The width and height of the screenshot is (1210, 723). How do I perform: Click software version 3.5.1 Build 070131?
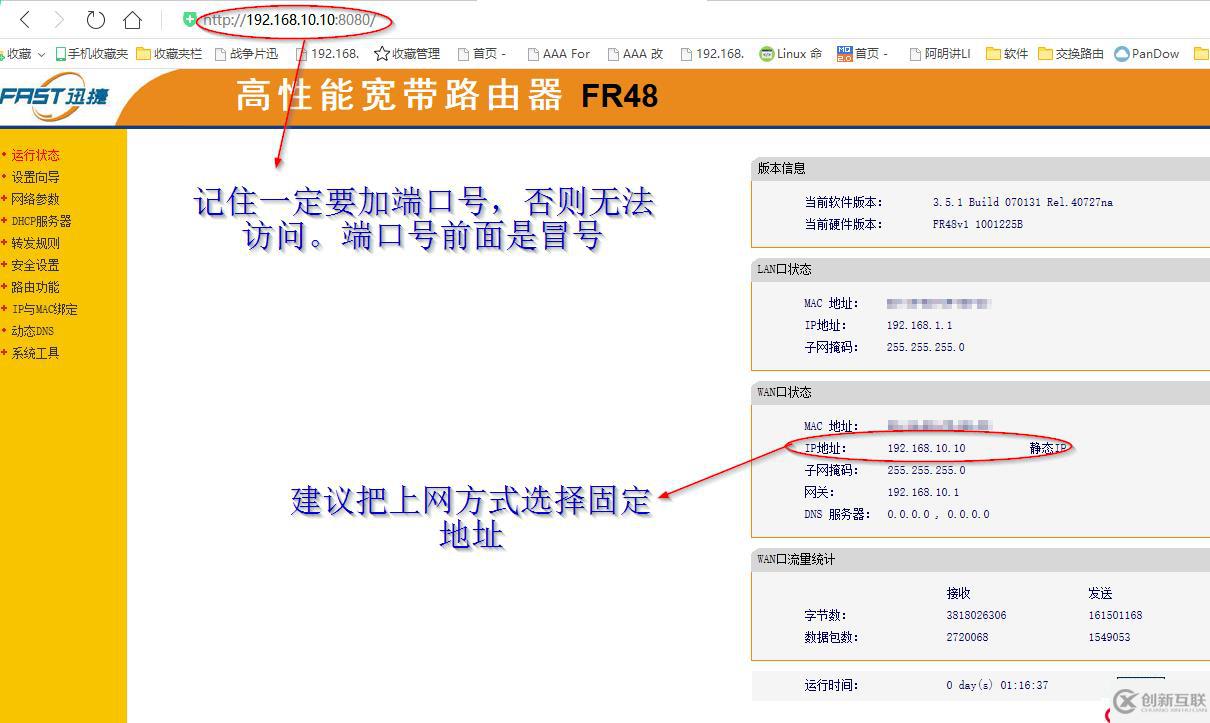click(x=1022, y=202)
